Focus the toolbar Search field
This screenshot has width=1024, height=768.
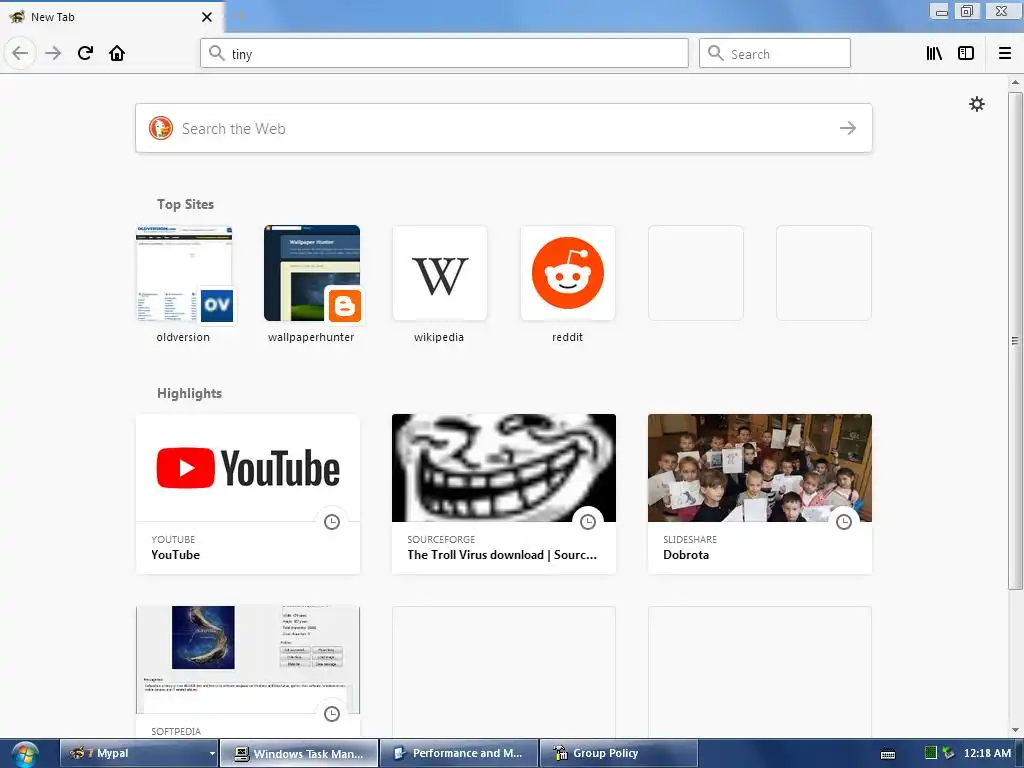tap(775, 53)
